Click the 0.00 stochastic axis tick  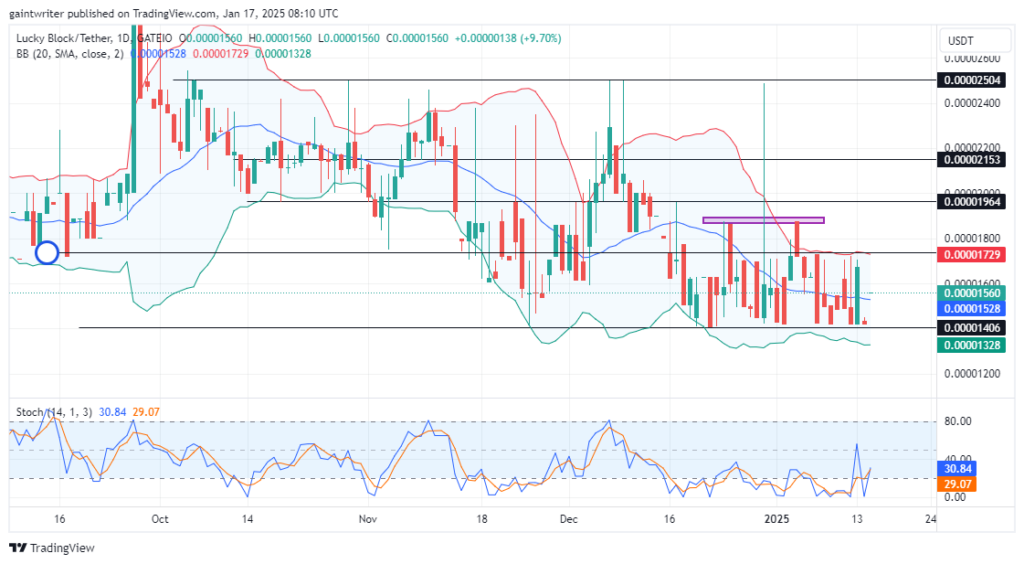pyautogui.click(x=955, y=497)
